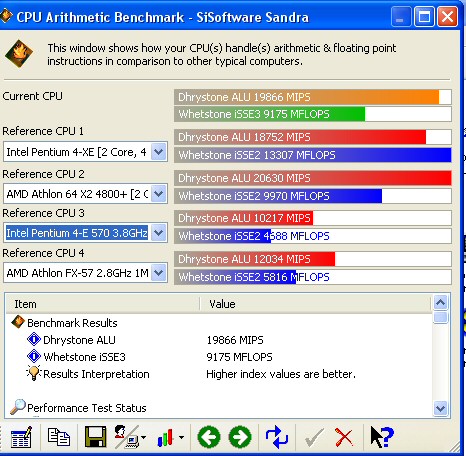Save results with the floppy disk icon
This screenshot has height=456, width=466.
[96, 437]
